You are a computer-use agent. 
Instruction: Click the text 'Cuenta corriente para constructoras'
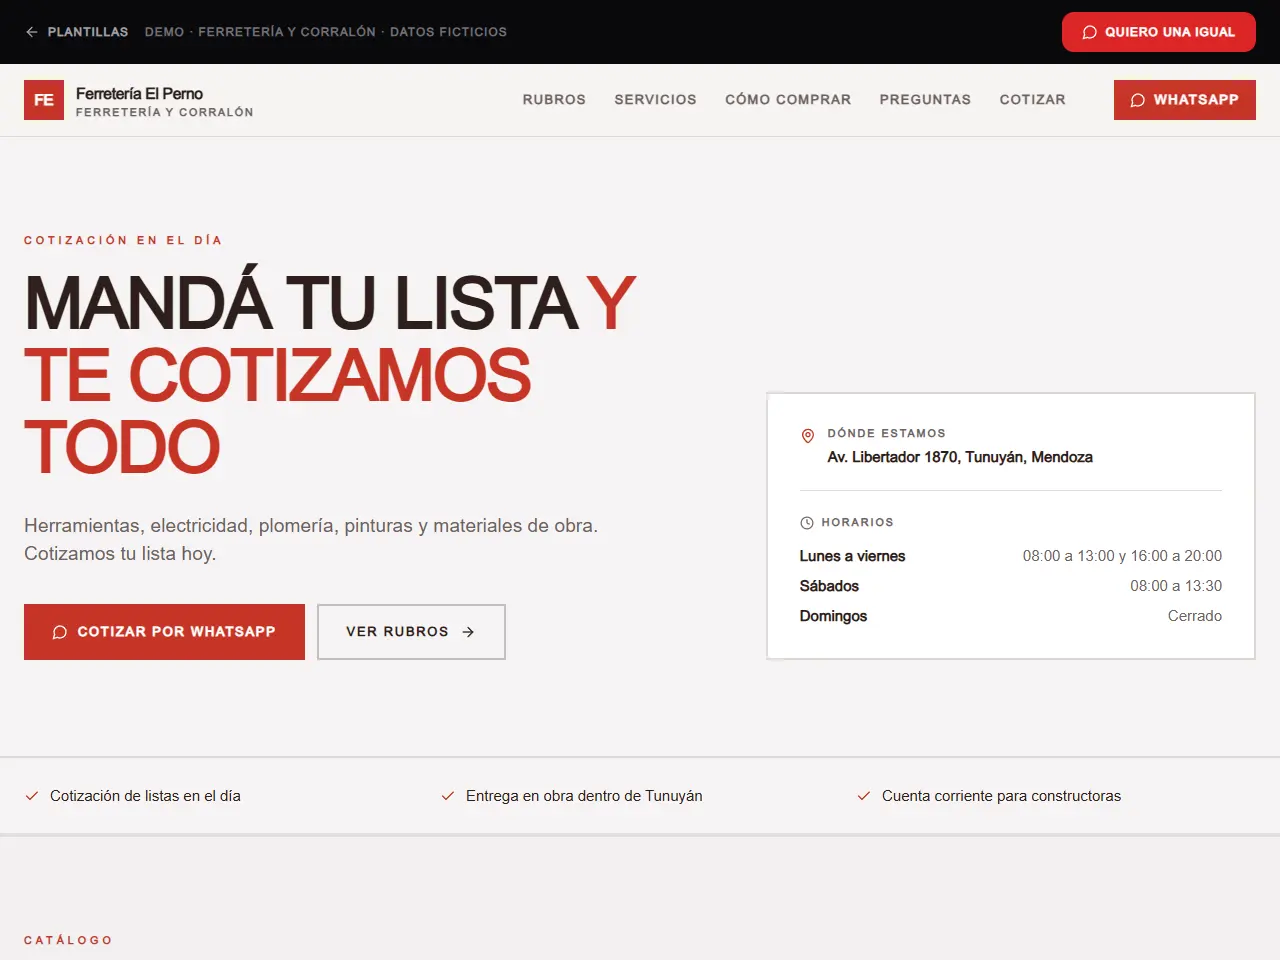[x=1001, y=796]
